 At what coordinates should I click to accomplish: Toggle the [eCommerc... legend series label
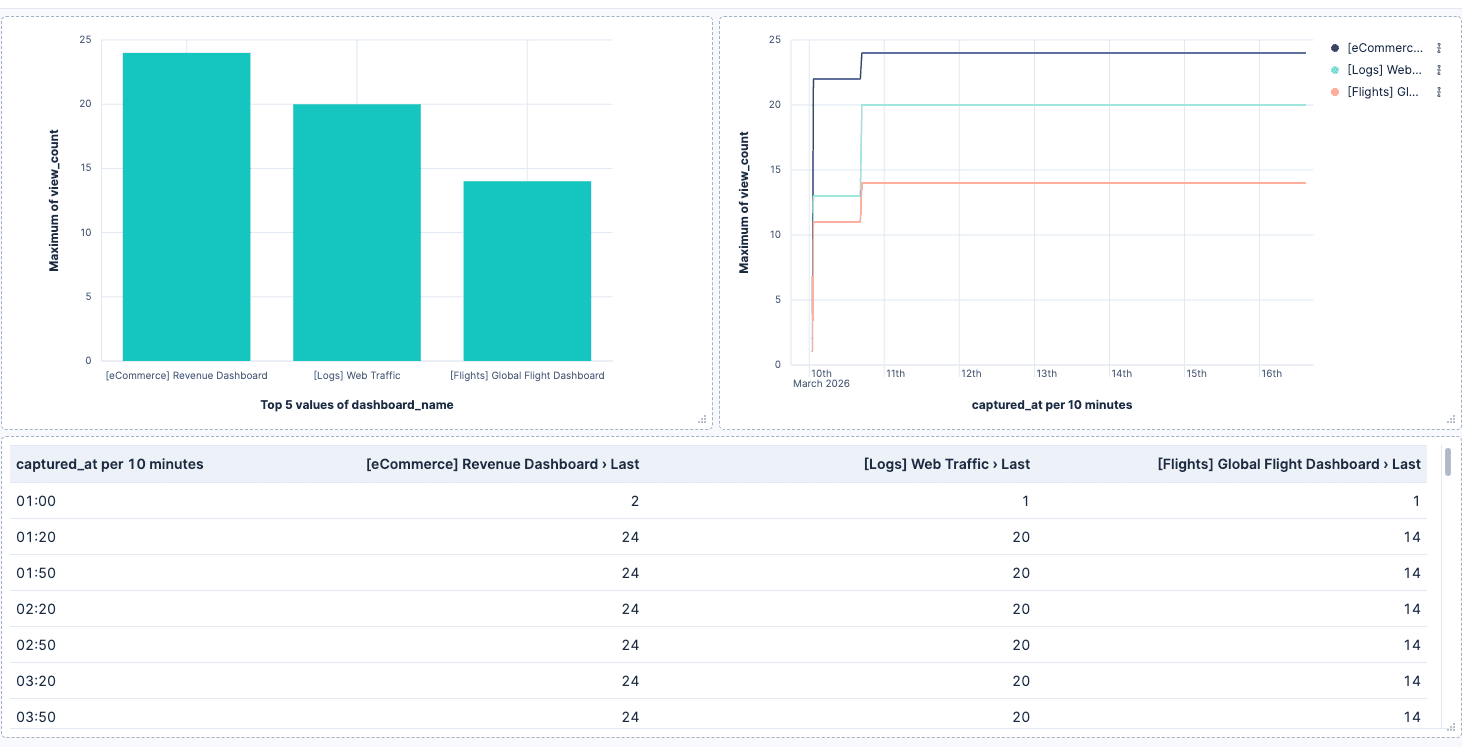pyautogui.click(x=1384, y=48)
